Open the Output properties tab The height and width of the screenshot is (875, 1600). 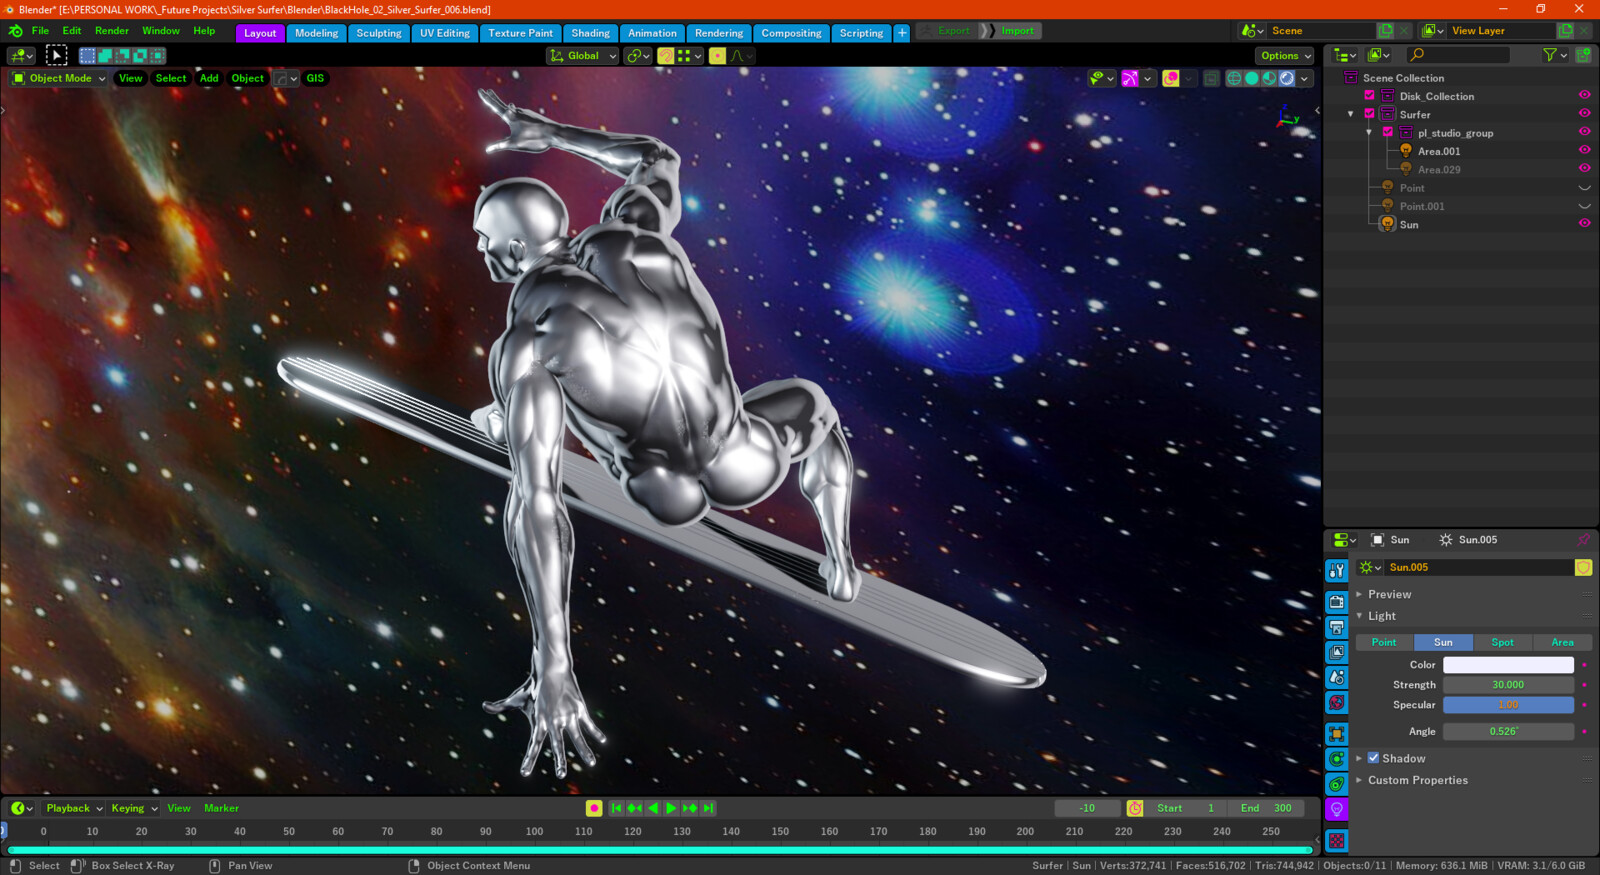(x=1337, y=627)
